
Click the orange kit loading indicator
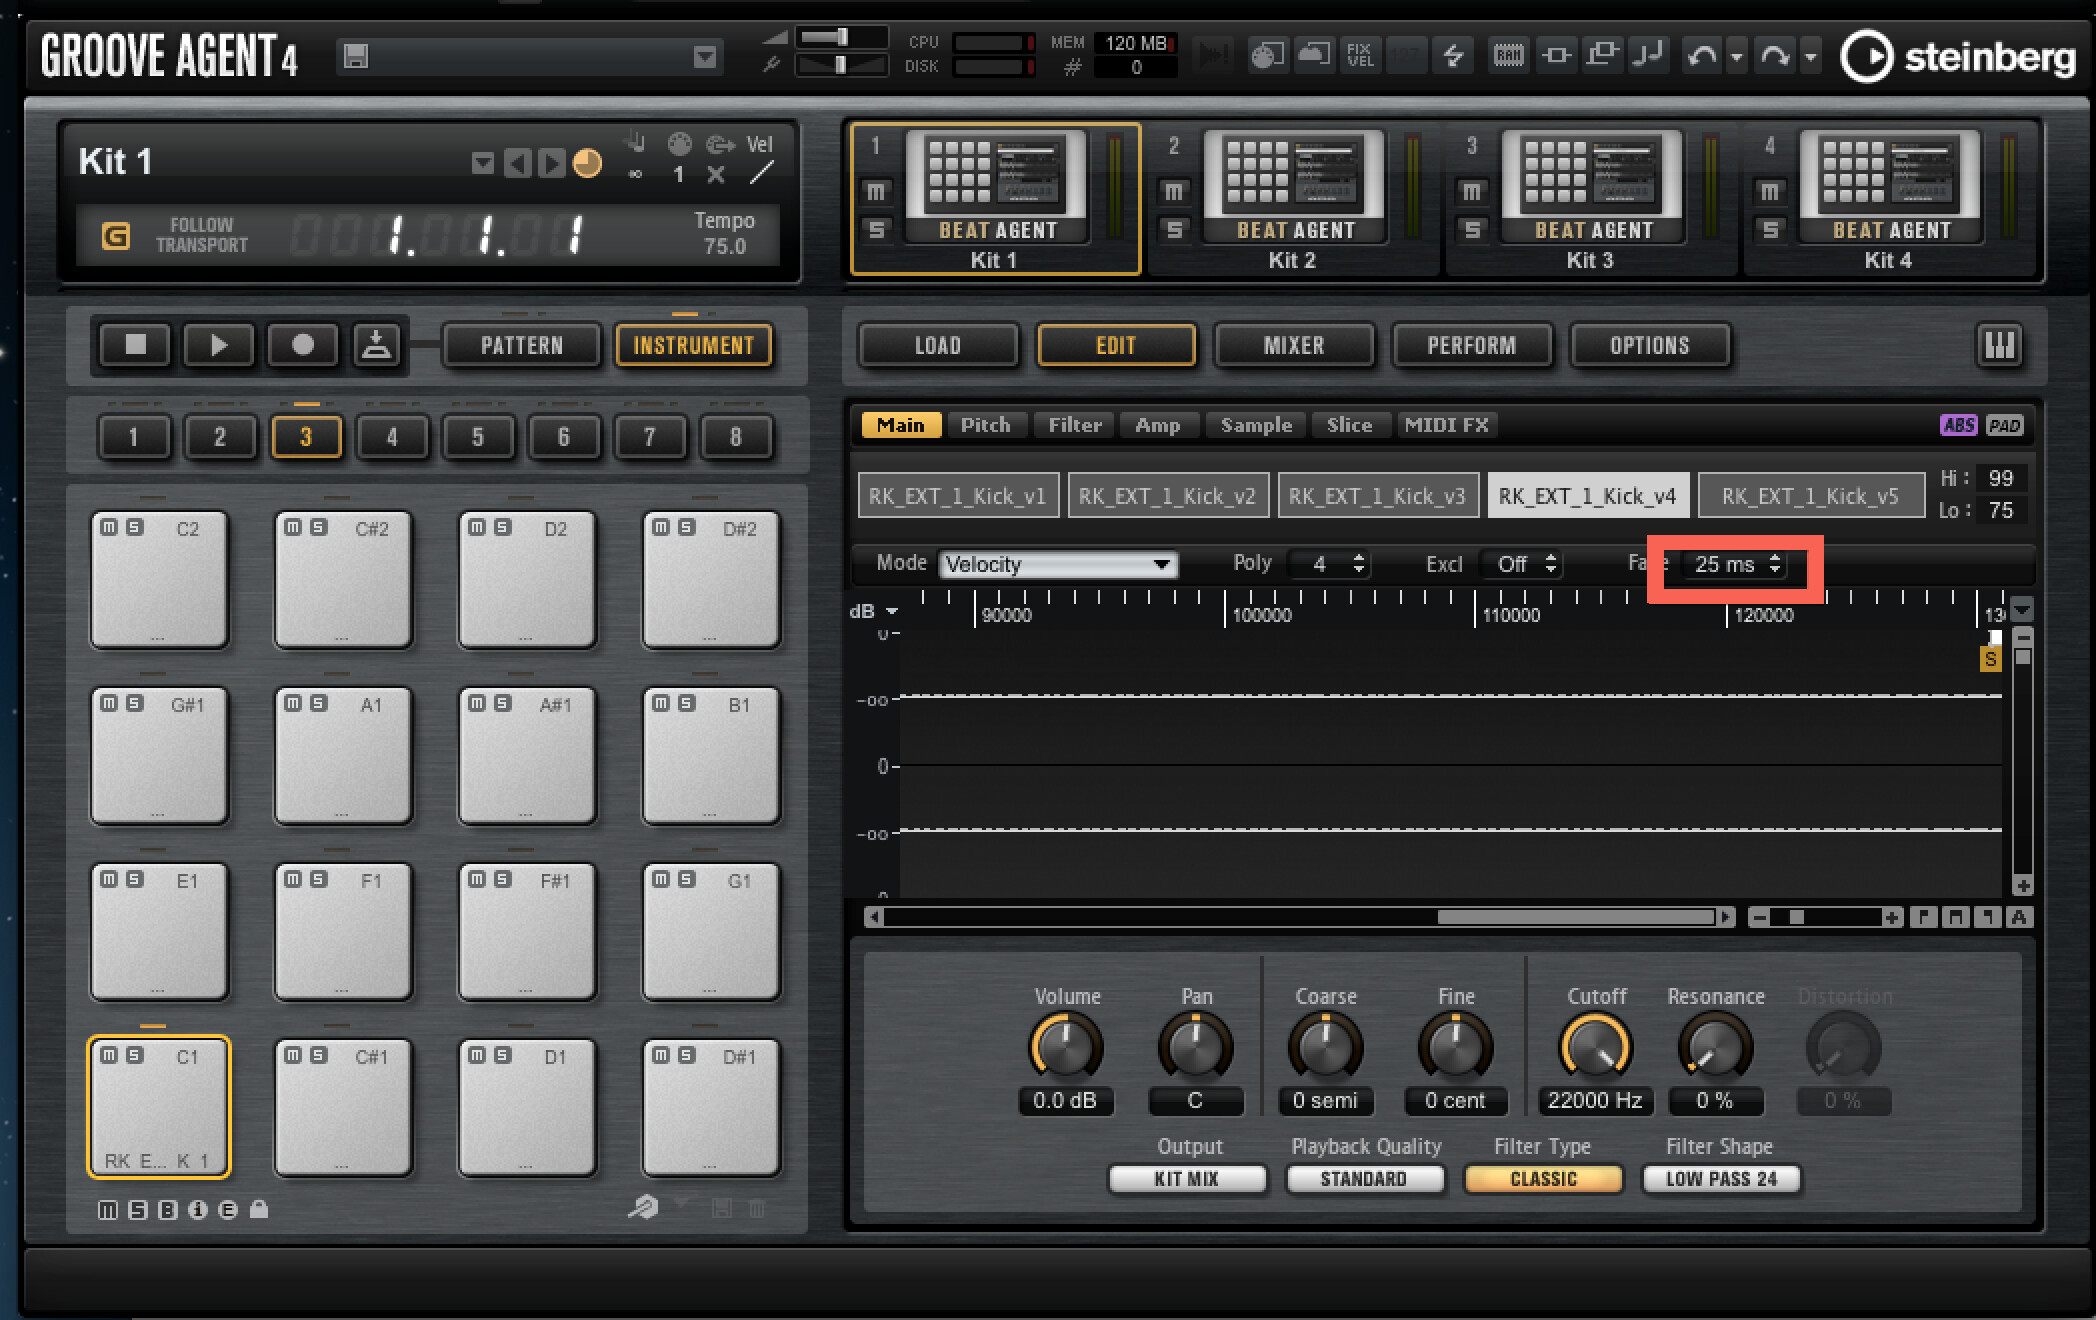pos(587,163)
